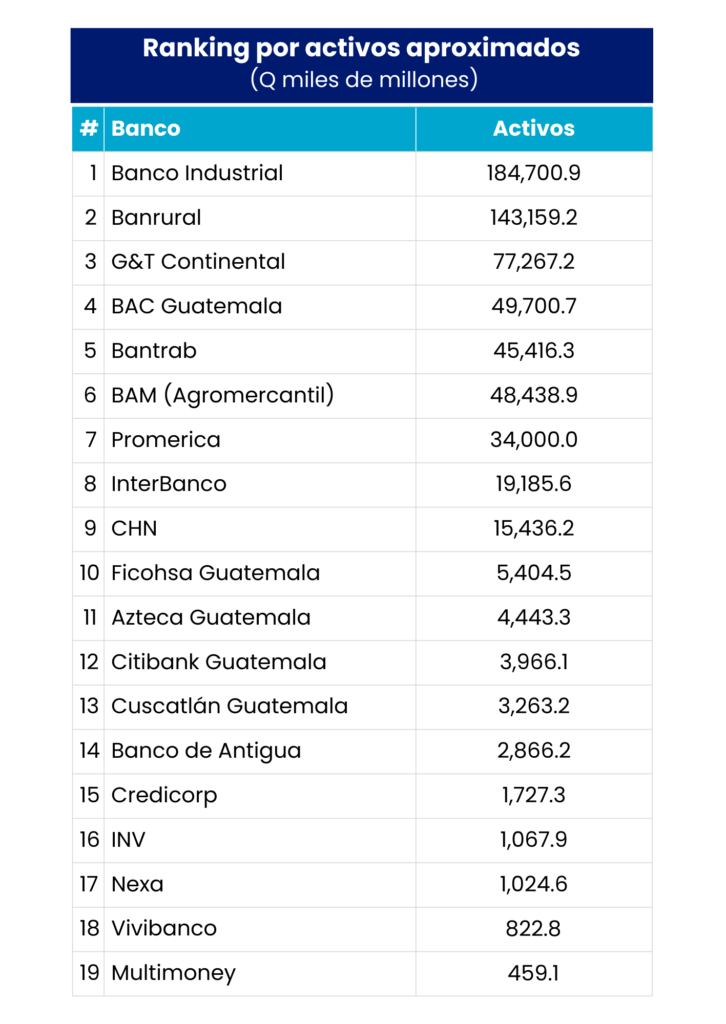Viewport: 726px width, 1024px height.
Task: Select the InterBanco row name
Action: [169, 484]
